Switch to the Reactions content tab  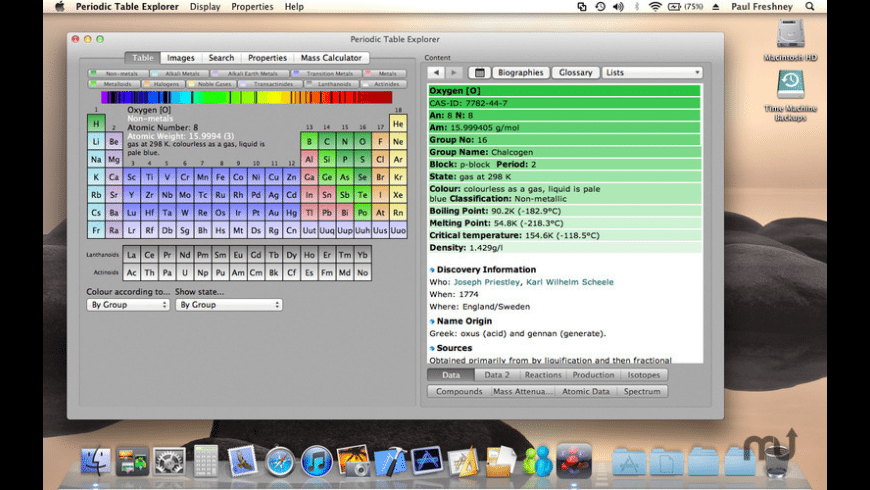point(543,375)
